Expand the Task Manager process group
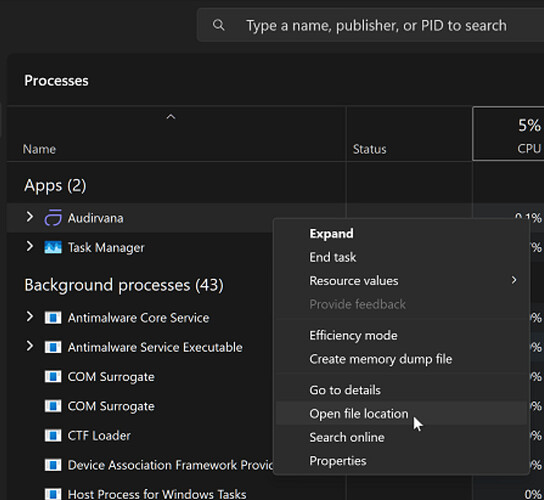 (x=30, y=246)
